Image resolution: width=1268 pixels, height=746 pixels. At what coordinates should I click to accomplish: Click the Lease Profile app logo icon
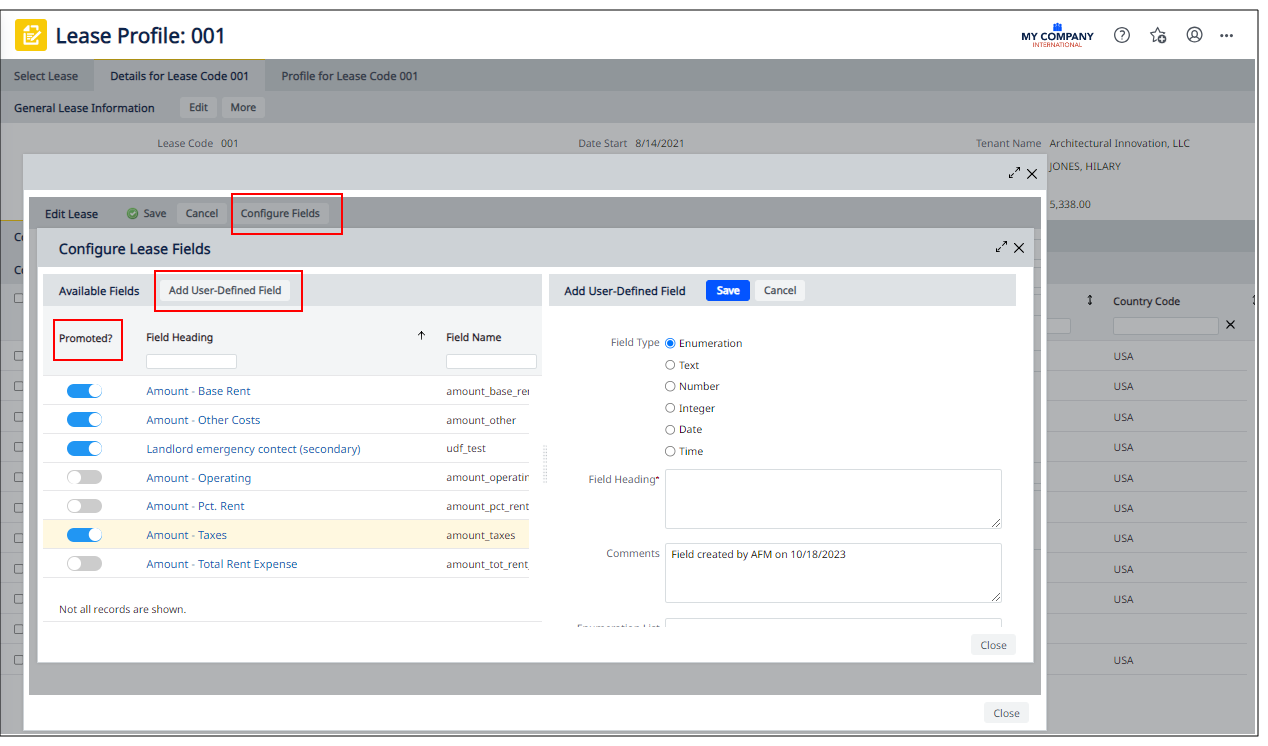click(x=30, y=34)
